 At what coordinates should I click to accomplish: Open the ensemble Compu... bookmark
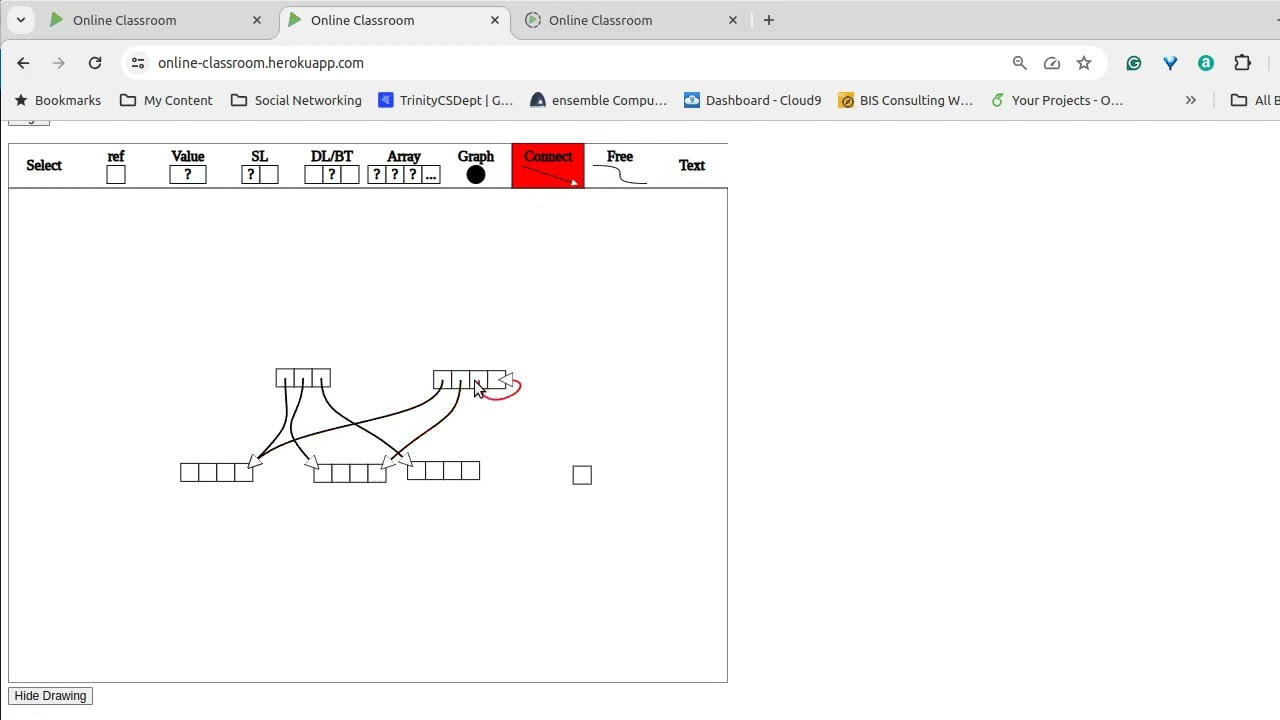coord(599,100)
